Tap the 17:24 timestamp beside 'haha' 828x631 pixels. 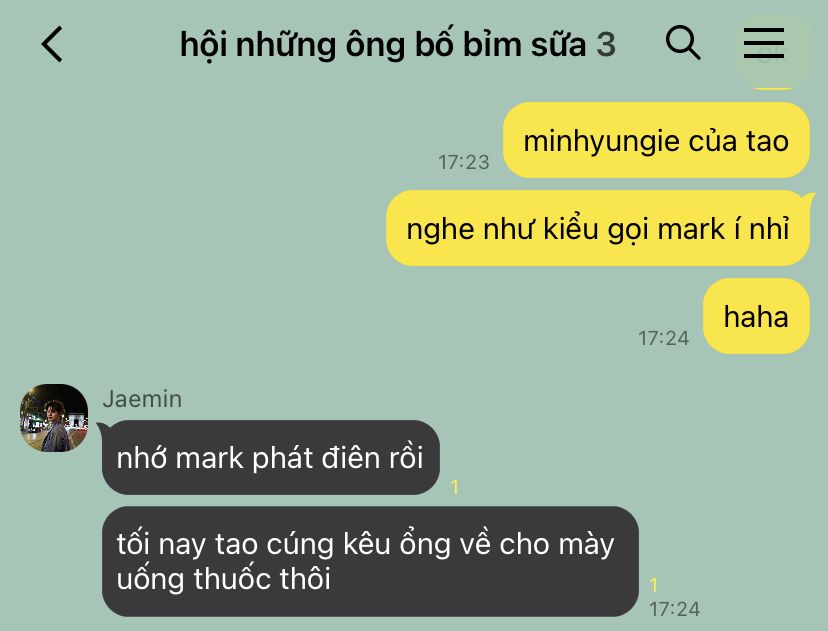coord(663,338)
